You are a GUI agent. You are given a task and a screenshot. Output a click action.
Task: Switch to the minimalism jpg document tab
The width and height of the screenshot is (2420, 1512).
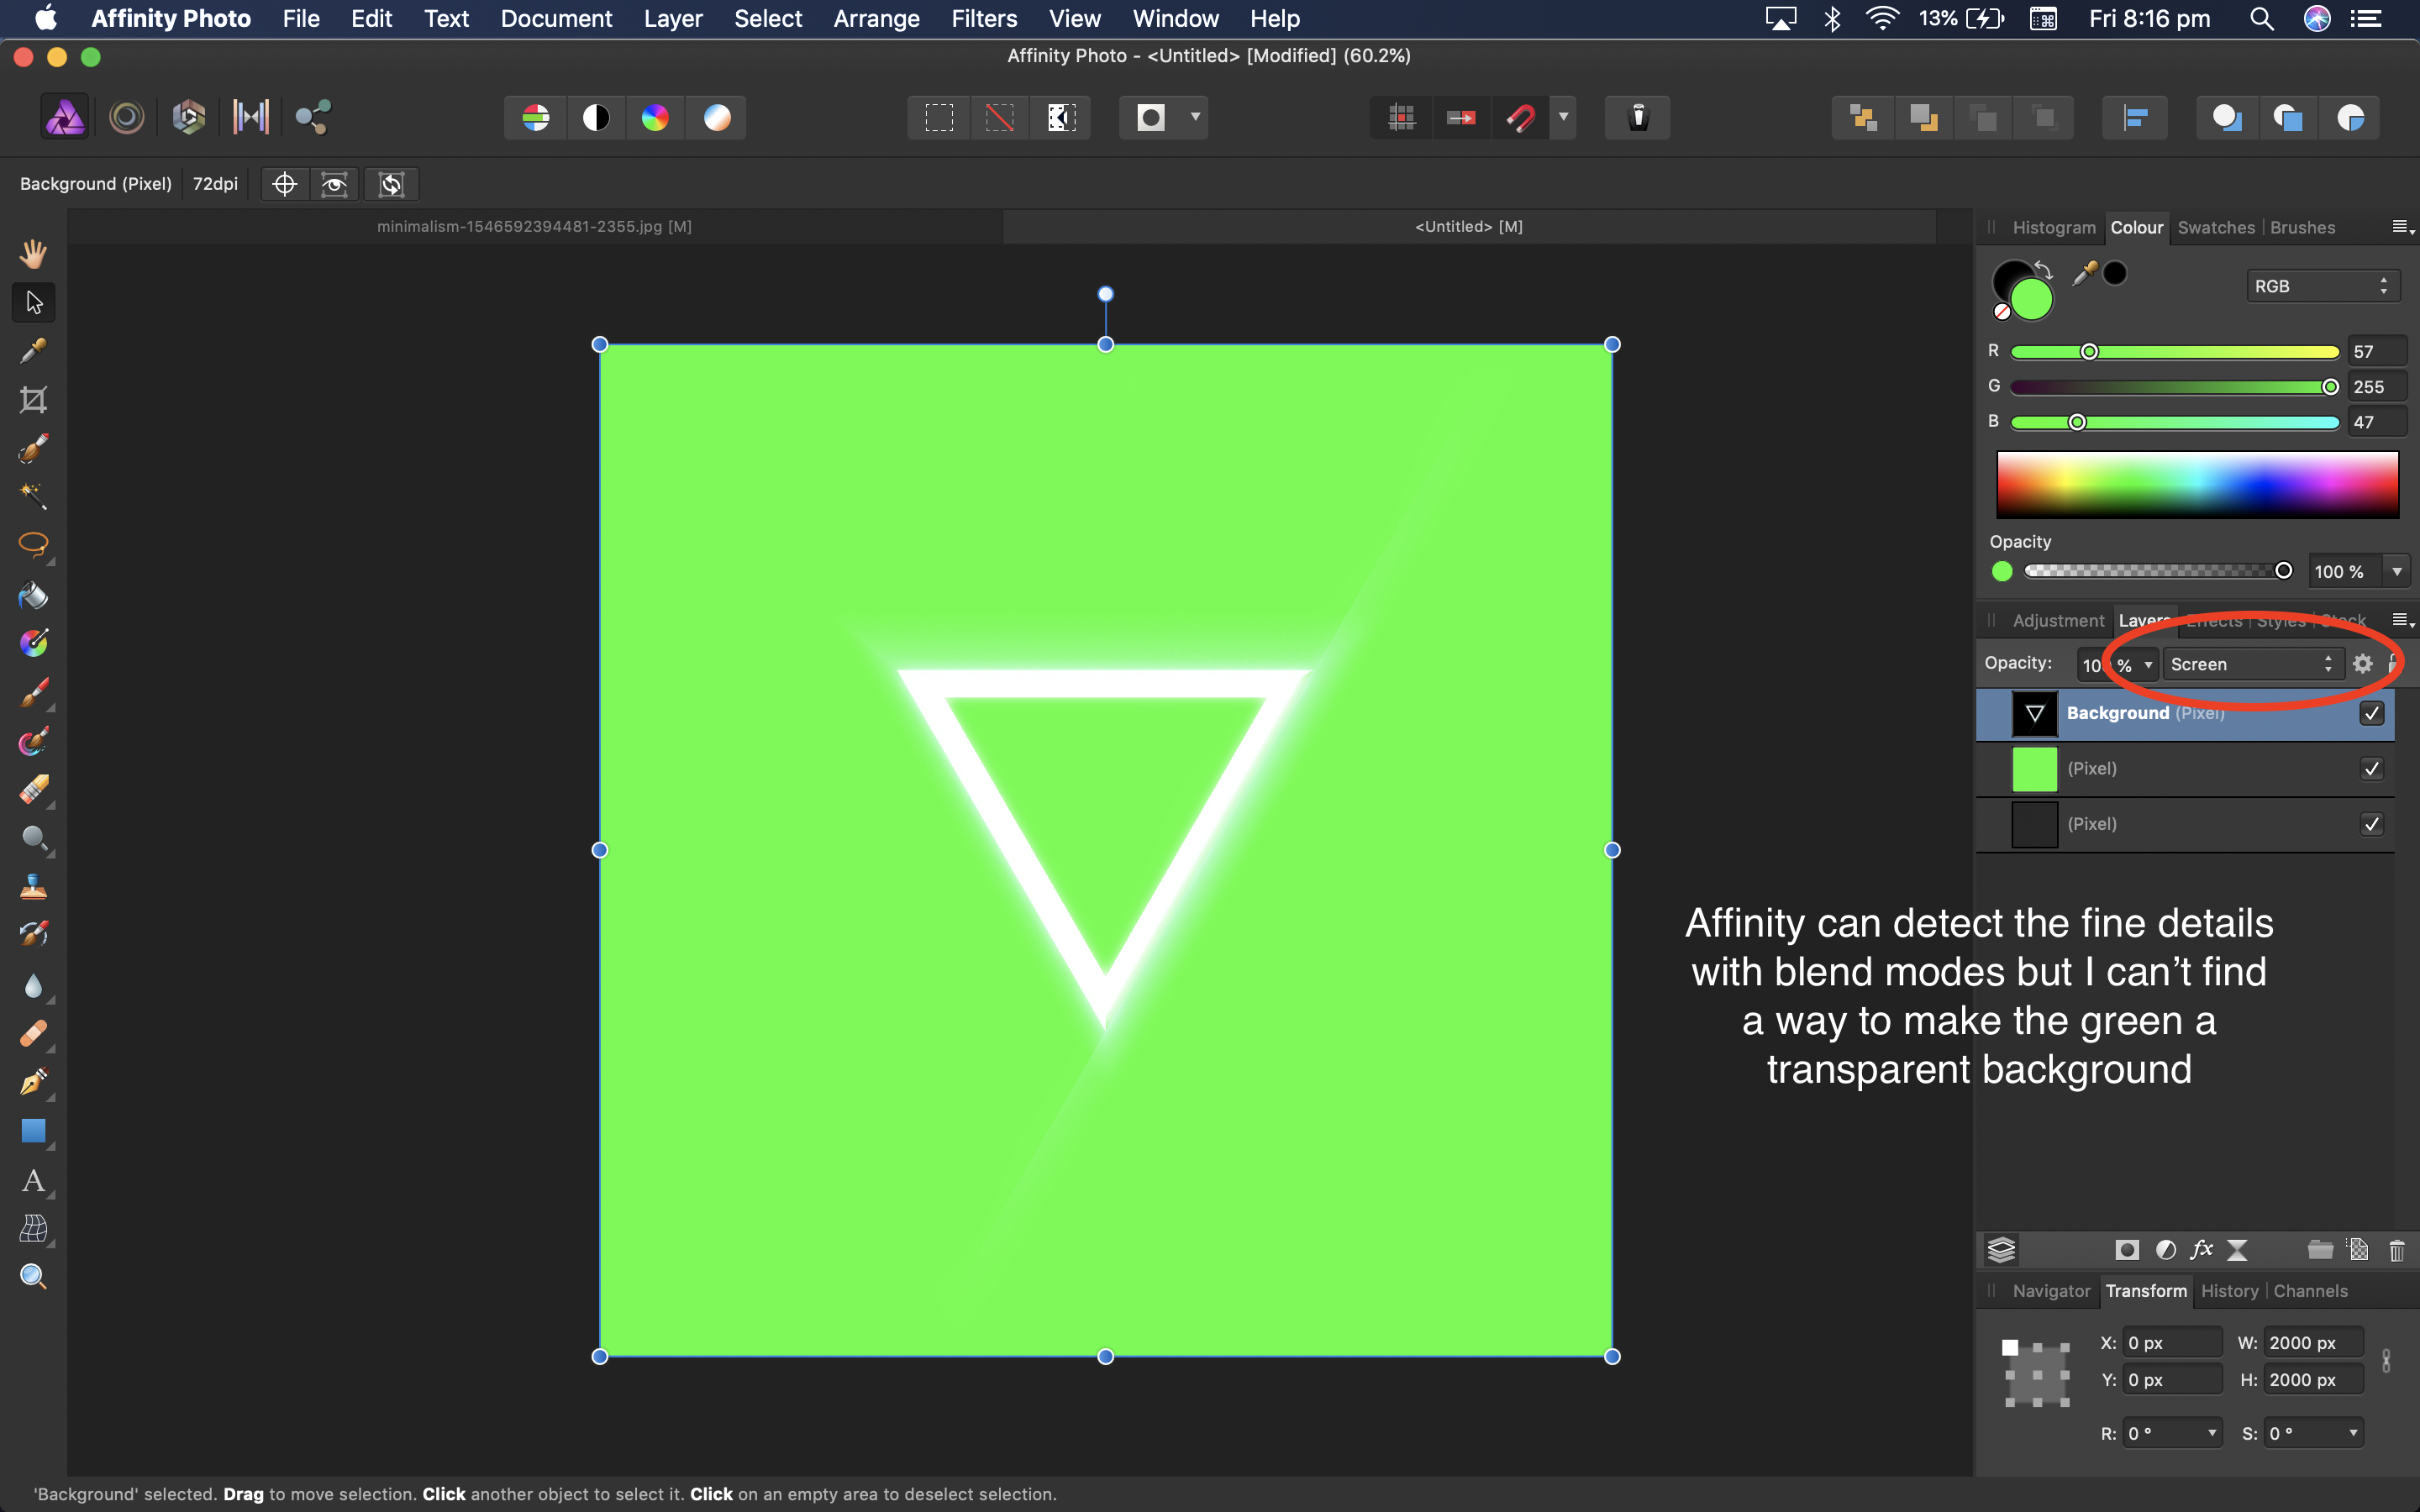click(x=534, y=227)
